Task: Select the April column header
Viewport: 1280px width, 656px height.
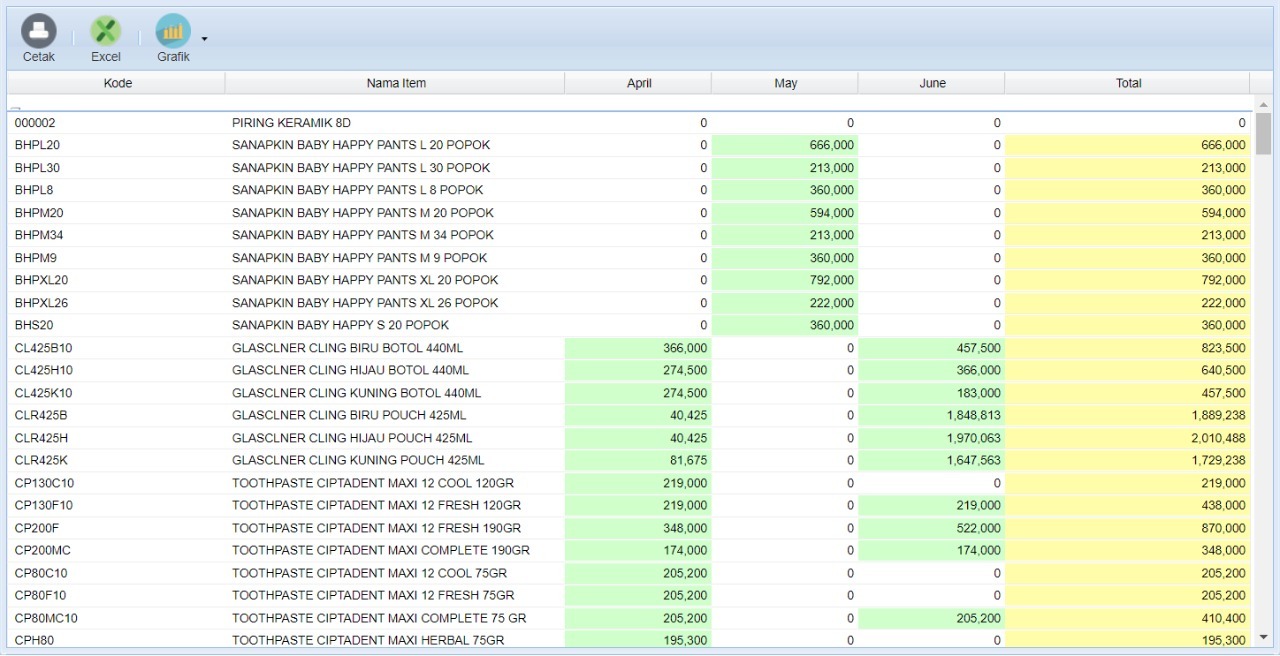Action: point(639,83)
